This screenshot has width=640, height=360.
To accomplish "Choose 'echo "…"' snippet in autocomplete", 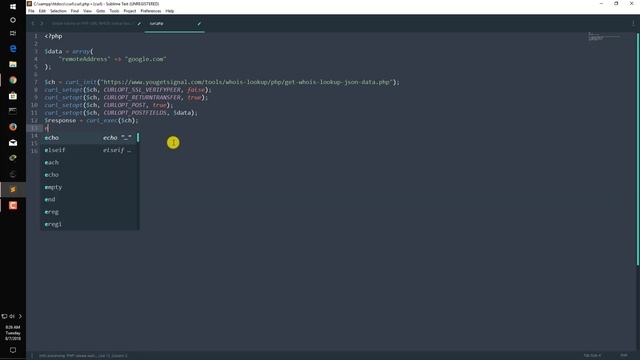I will (90, 138).
